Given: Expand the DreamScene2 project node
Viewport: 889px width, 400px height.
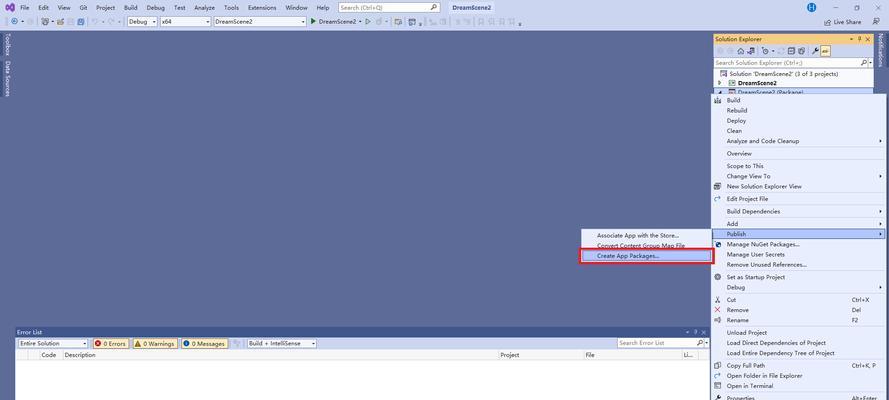Looking at the screenshot, I should point(719,83).
